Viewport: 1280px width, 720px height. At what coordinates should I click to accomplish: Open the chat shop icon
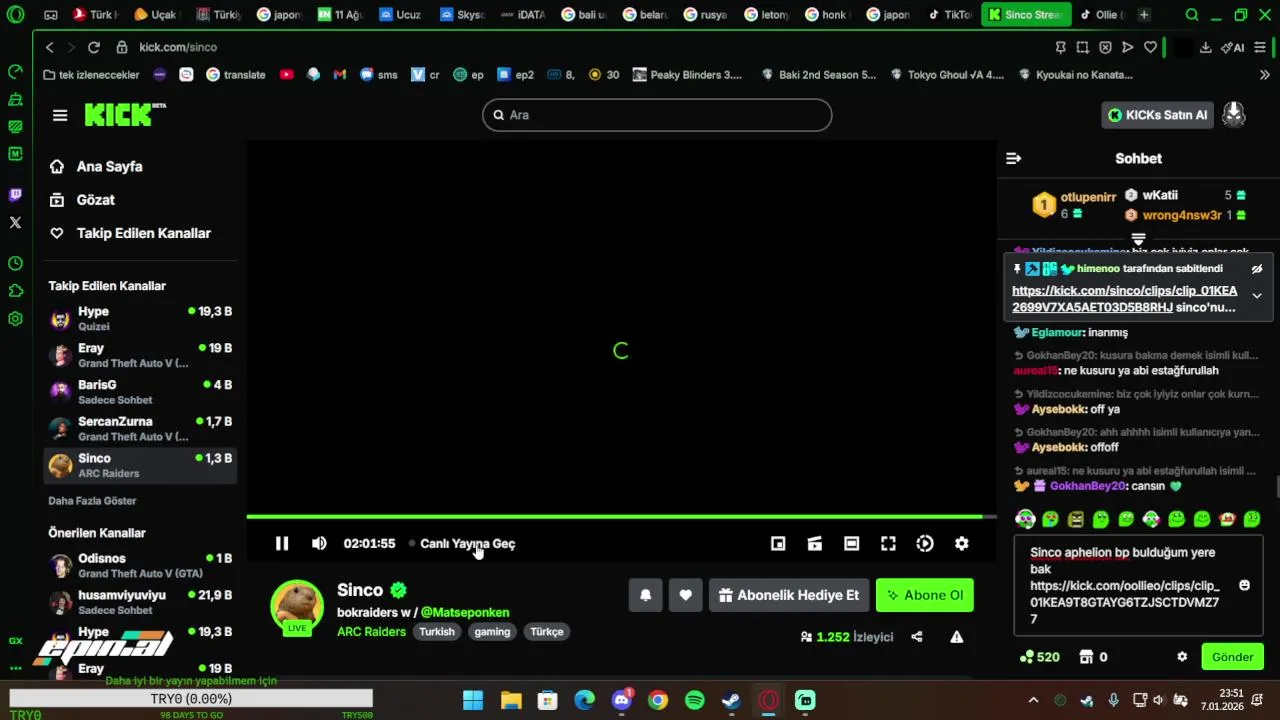point(1086,657)
